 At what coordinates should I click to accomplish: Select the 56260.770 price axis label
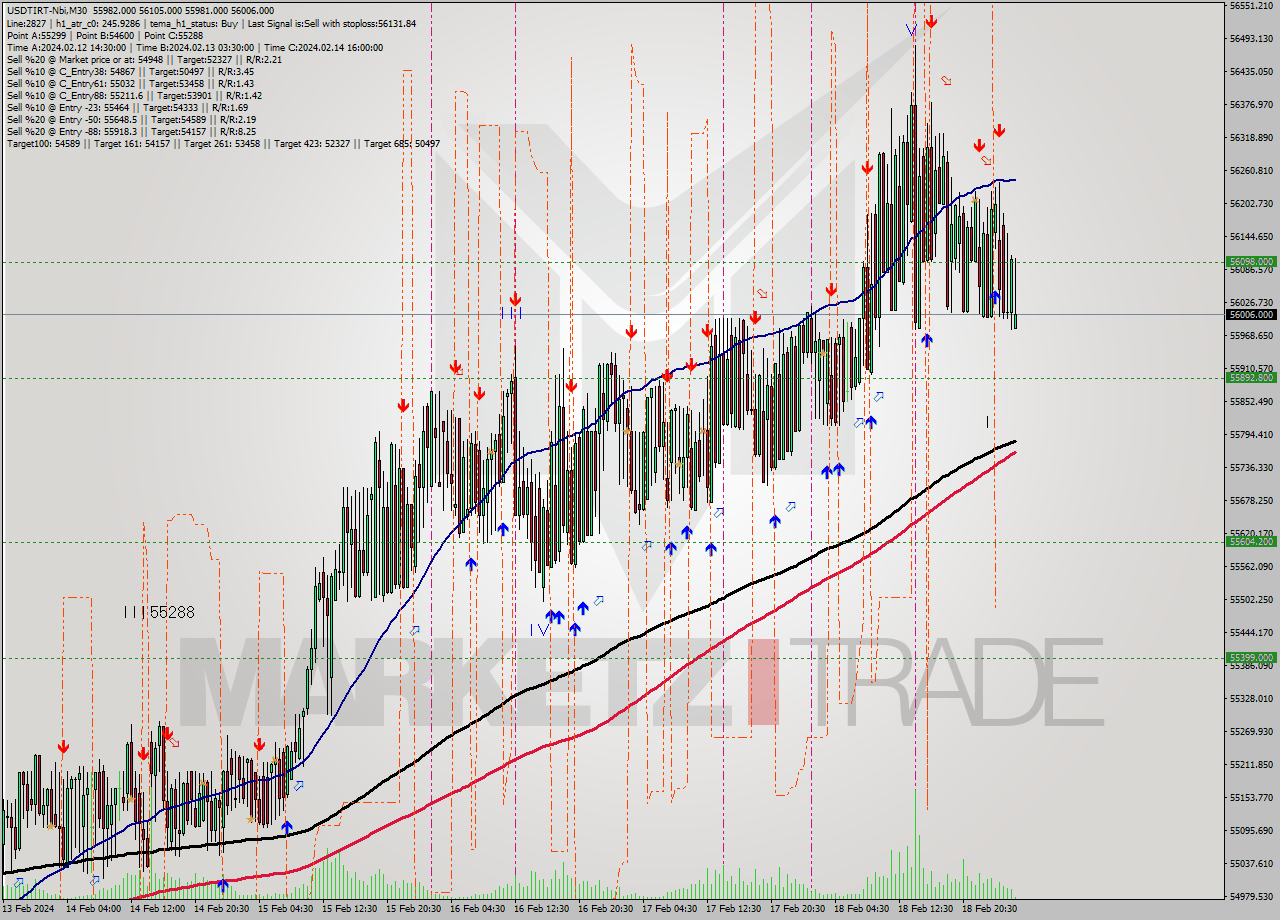click(1251, 170)
